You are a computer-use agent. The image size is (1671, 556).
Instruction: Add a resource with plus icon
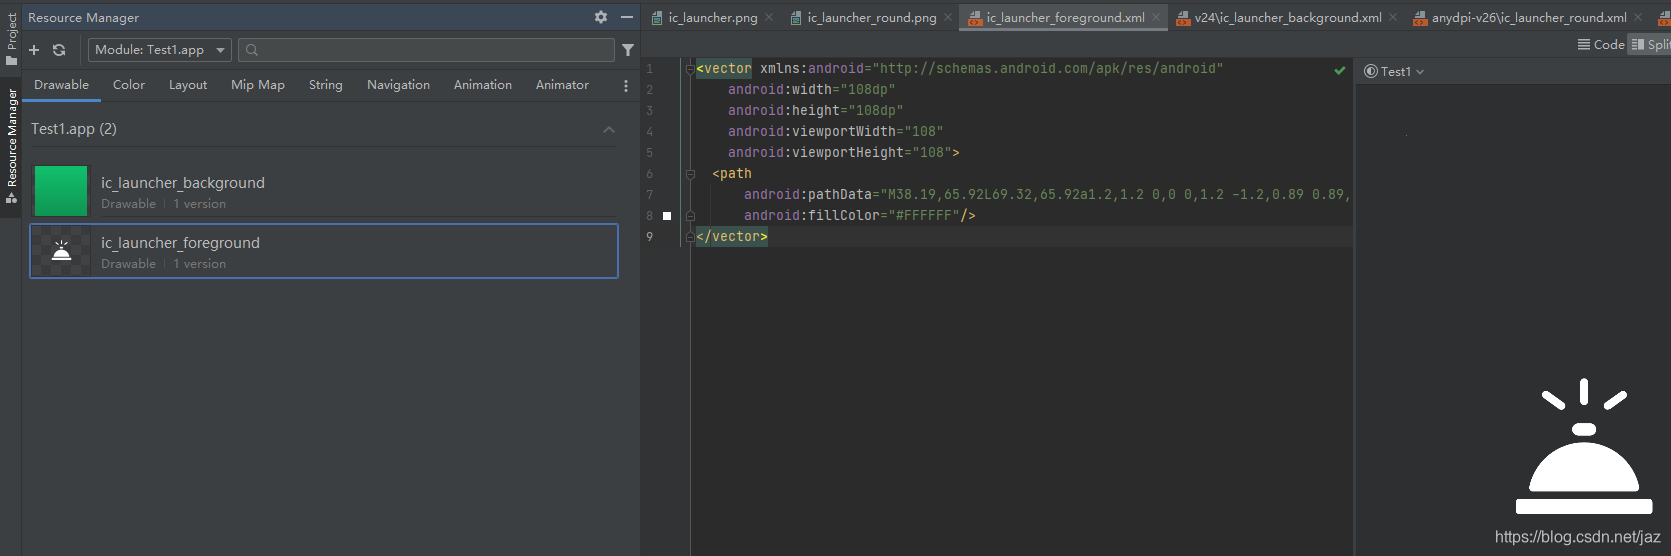click(34, 50)
